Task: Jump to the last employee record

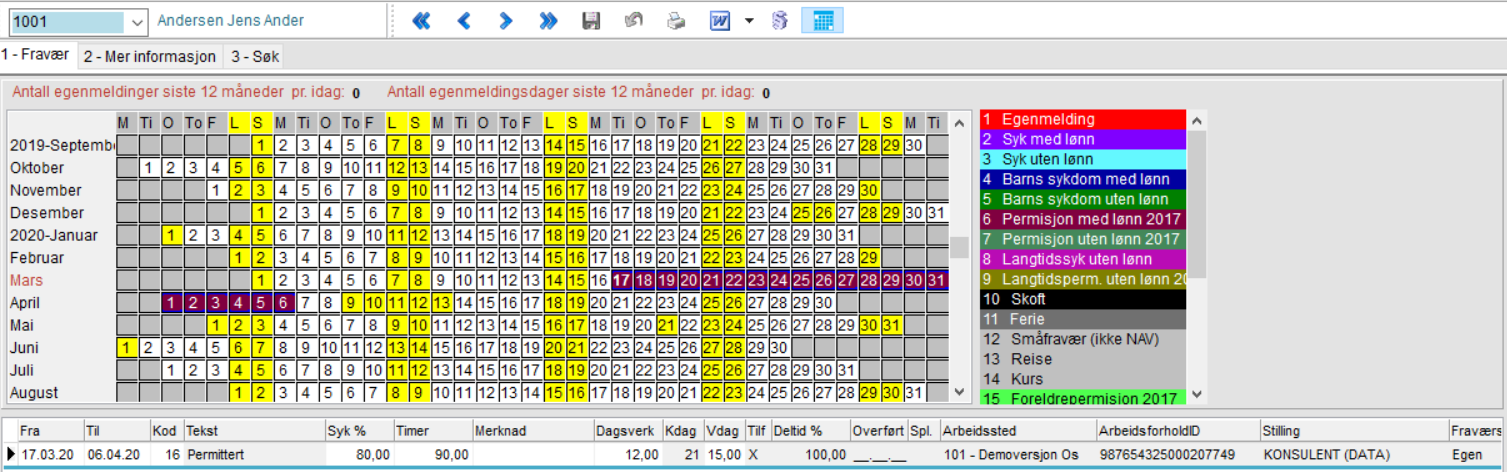Action: 547,20
